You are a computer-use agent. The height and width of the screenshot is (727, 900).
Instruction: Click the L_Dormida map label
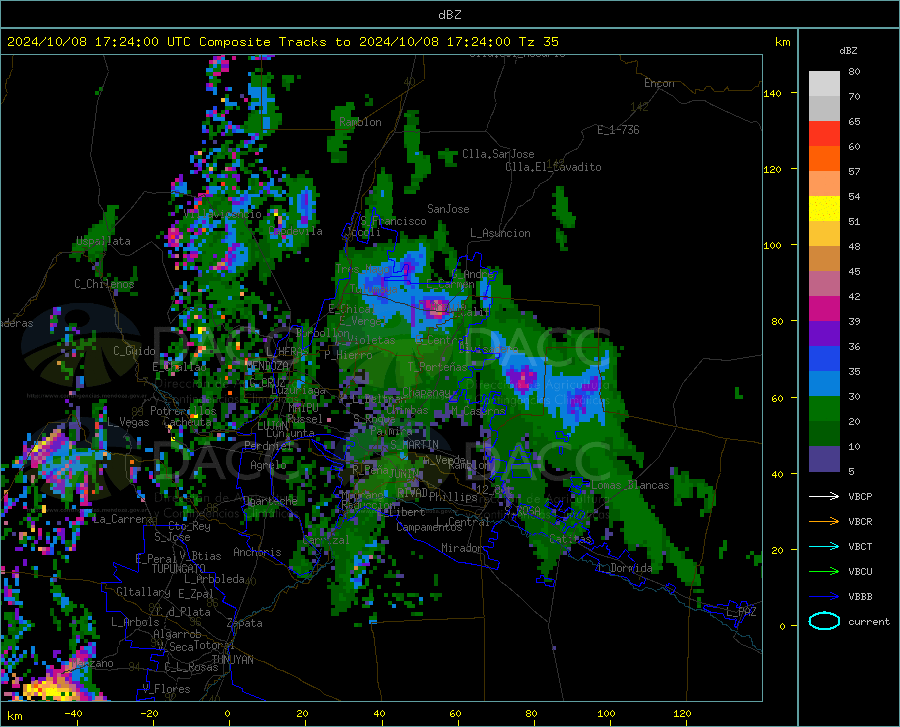624,568
